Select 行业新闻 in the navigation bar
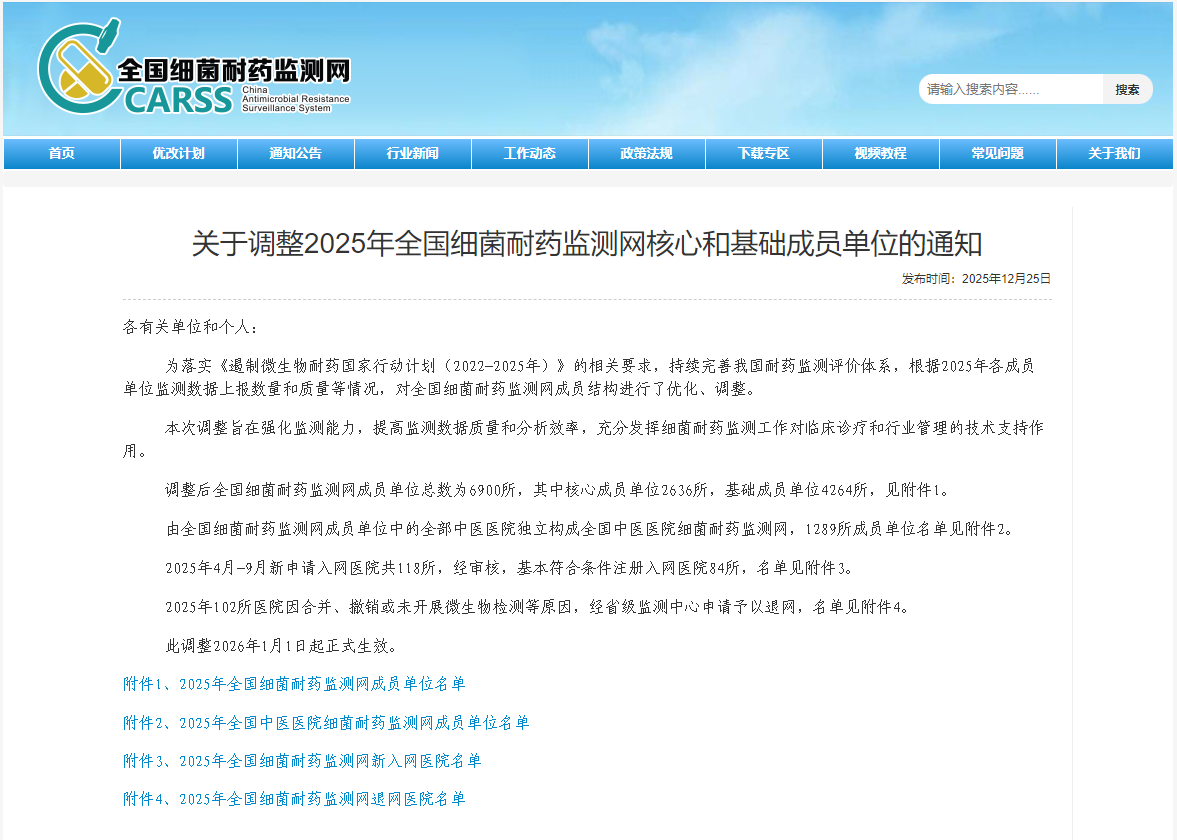The width and height of the screenshot is (1177, 840). pyautogui.click(x=412, y=153)
